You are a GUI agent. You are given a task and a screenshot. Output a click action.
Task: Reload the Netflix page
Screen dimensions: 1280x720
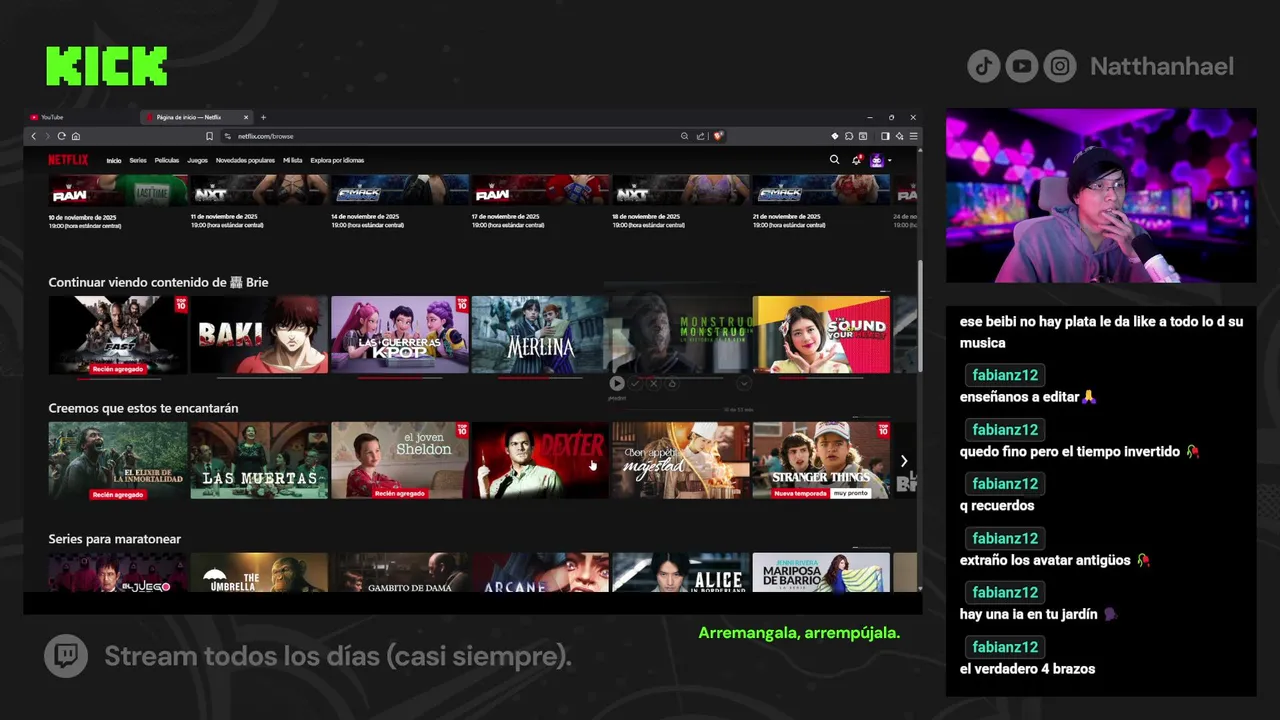[x=61, y=136]
